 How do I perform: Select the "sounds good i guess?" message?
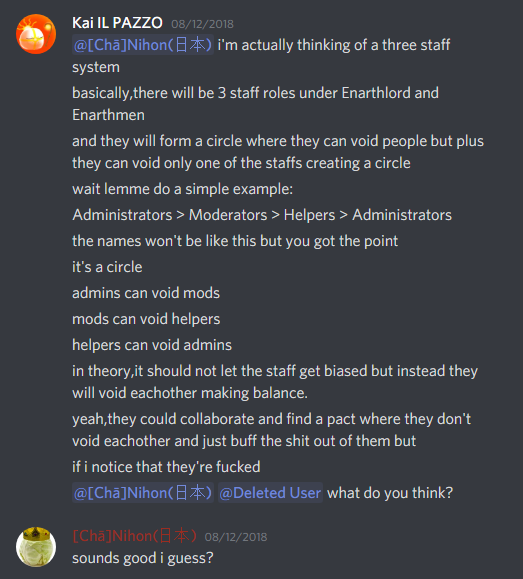(x=143, y=558)
